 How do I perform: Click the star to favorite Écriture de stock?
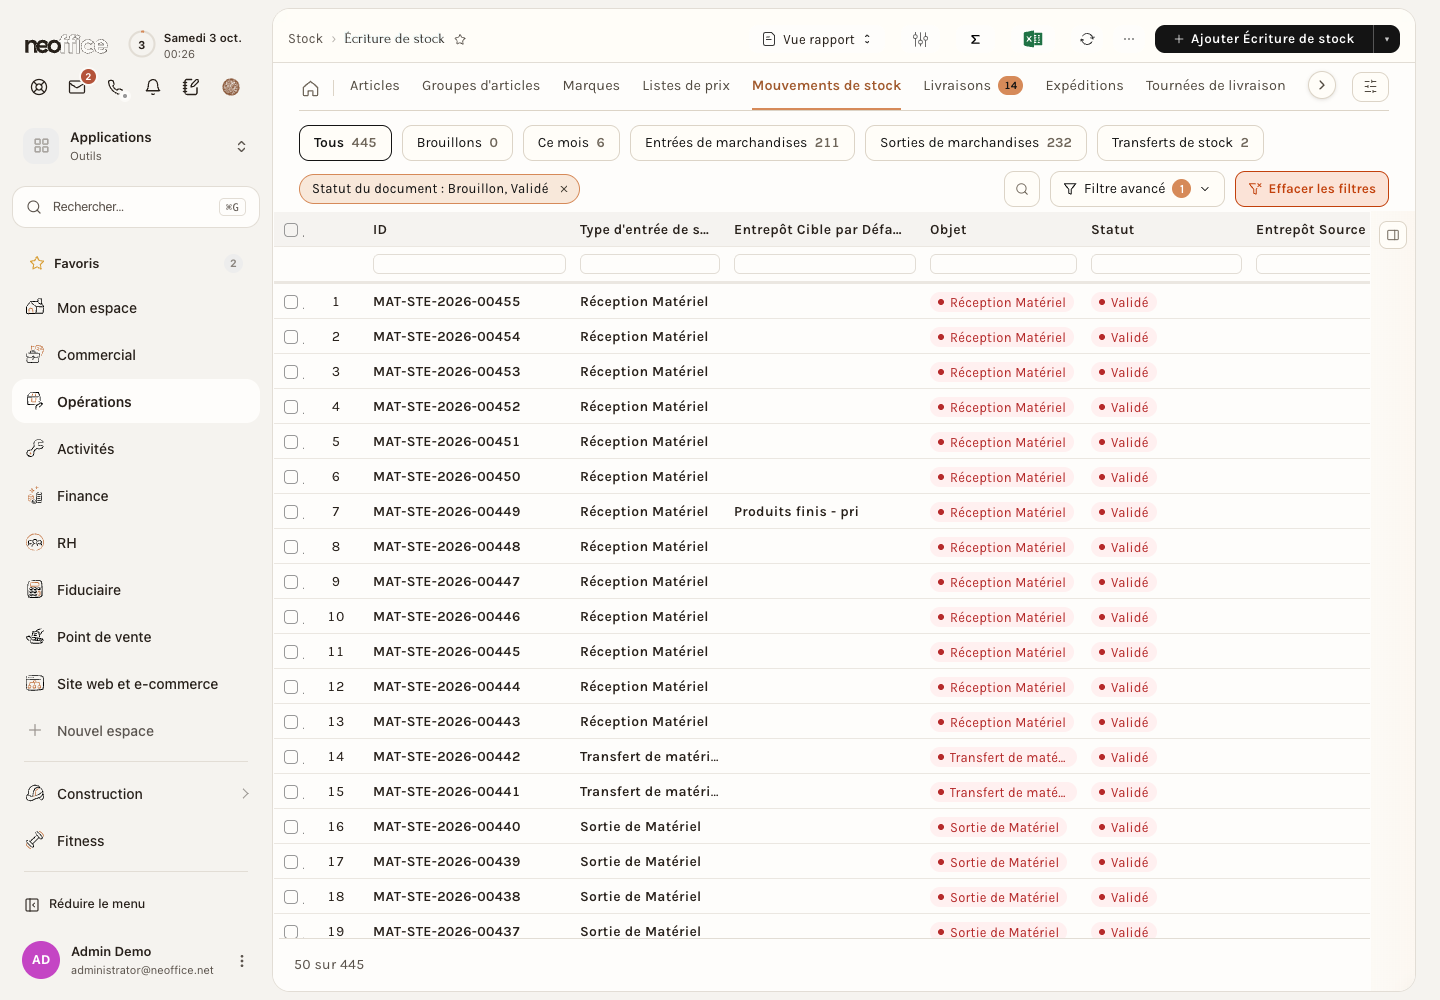click(x=460, y=39)
